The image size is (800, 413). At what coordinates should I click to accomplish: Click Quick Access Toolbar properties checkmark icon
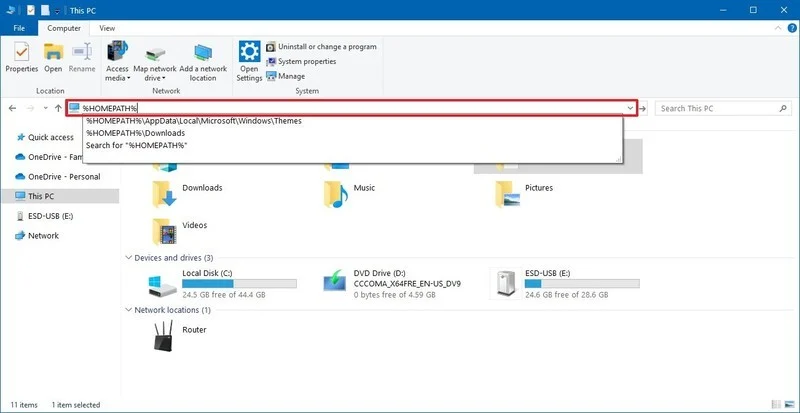pos(31,10)
